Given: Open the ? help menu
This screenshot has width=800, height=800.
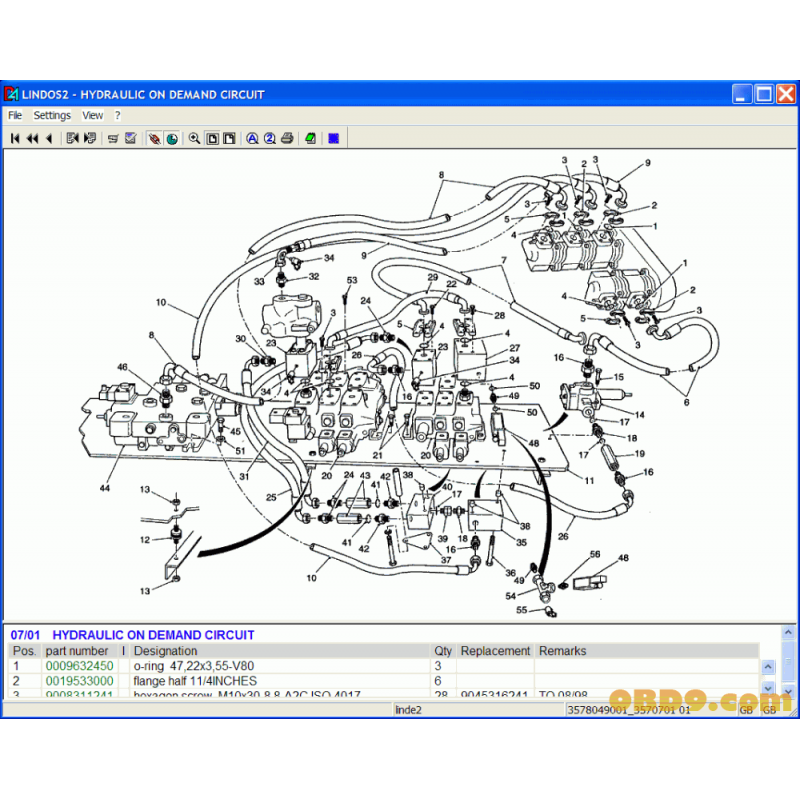Looking at the screenshot, I should click(x=117, y=115).
